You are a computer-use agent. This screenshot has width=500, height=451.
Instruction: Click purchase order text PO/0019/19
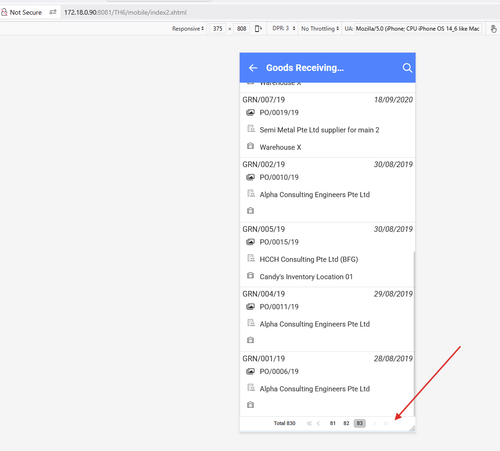pos(279,113)
